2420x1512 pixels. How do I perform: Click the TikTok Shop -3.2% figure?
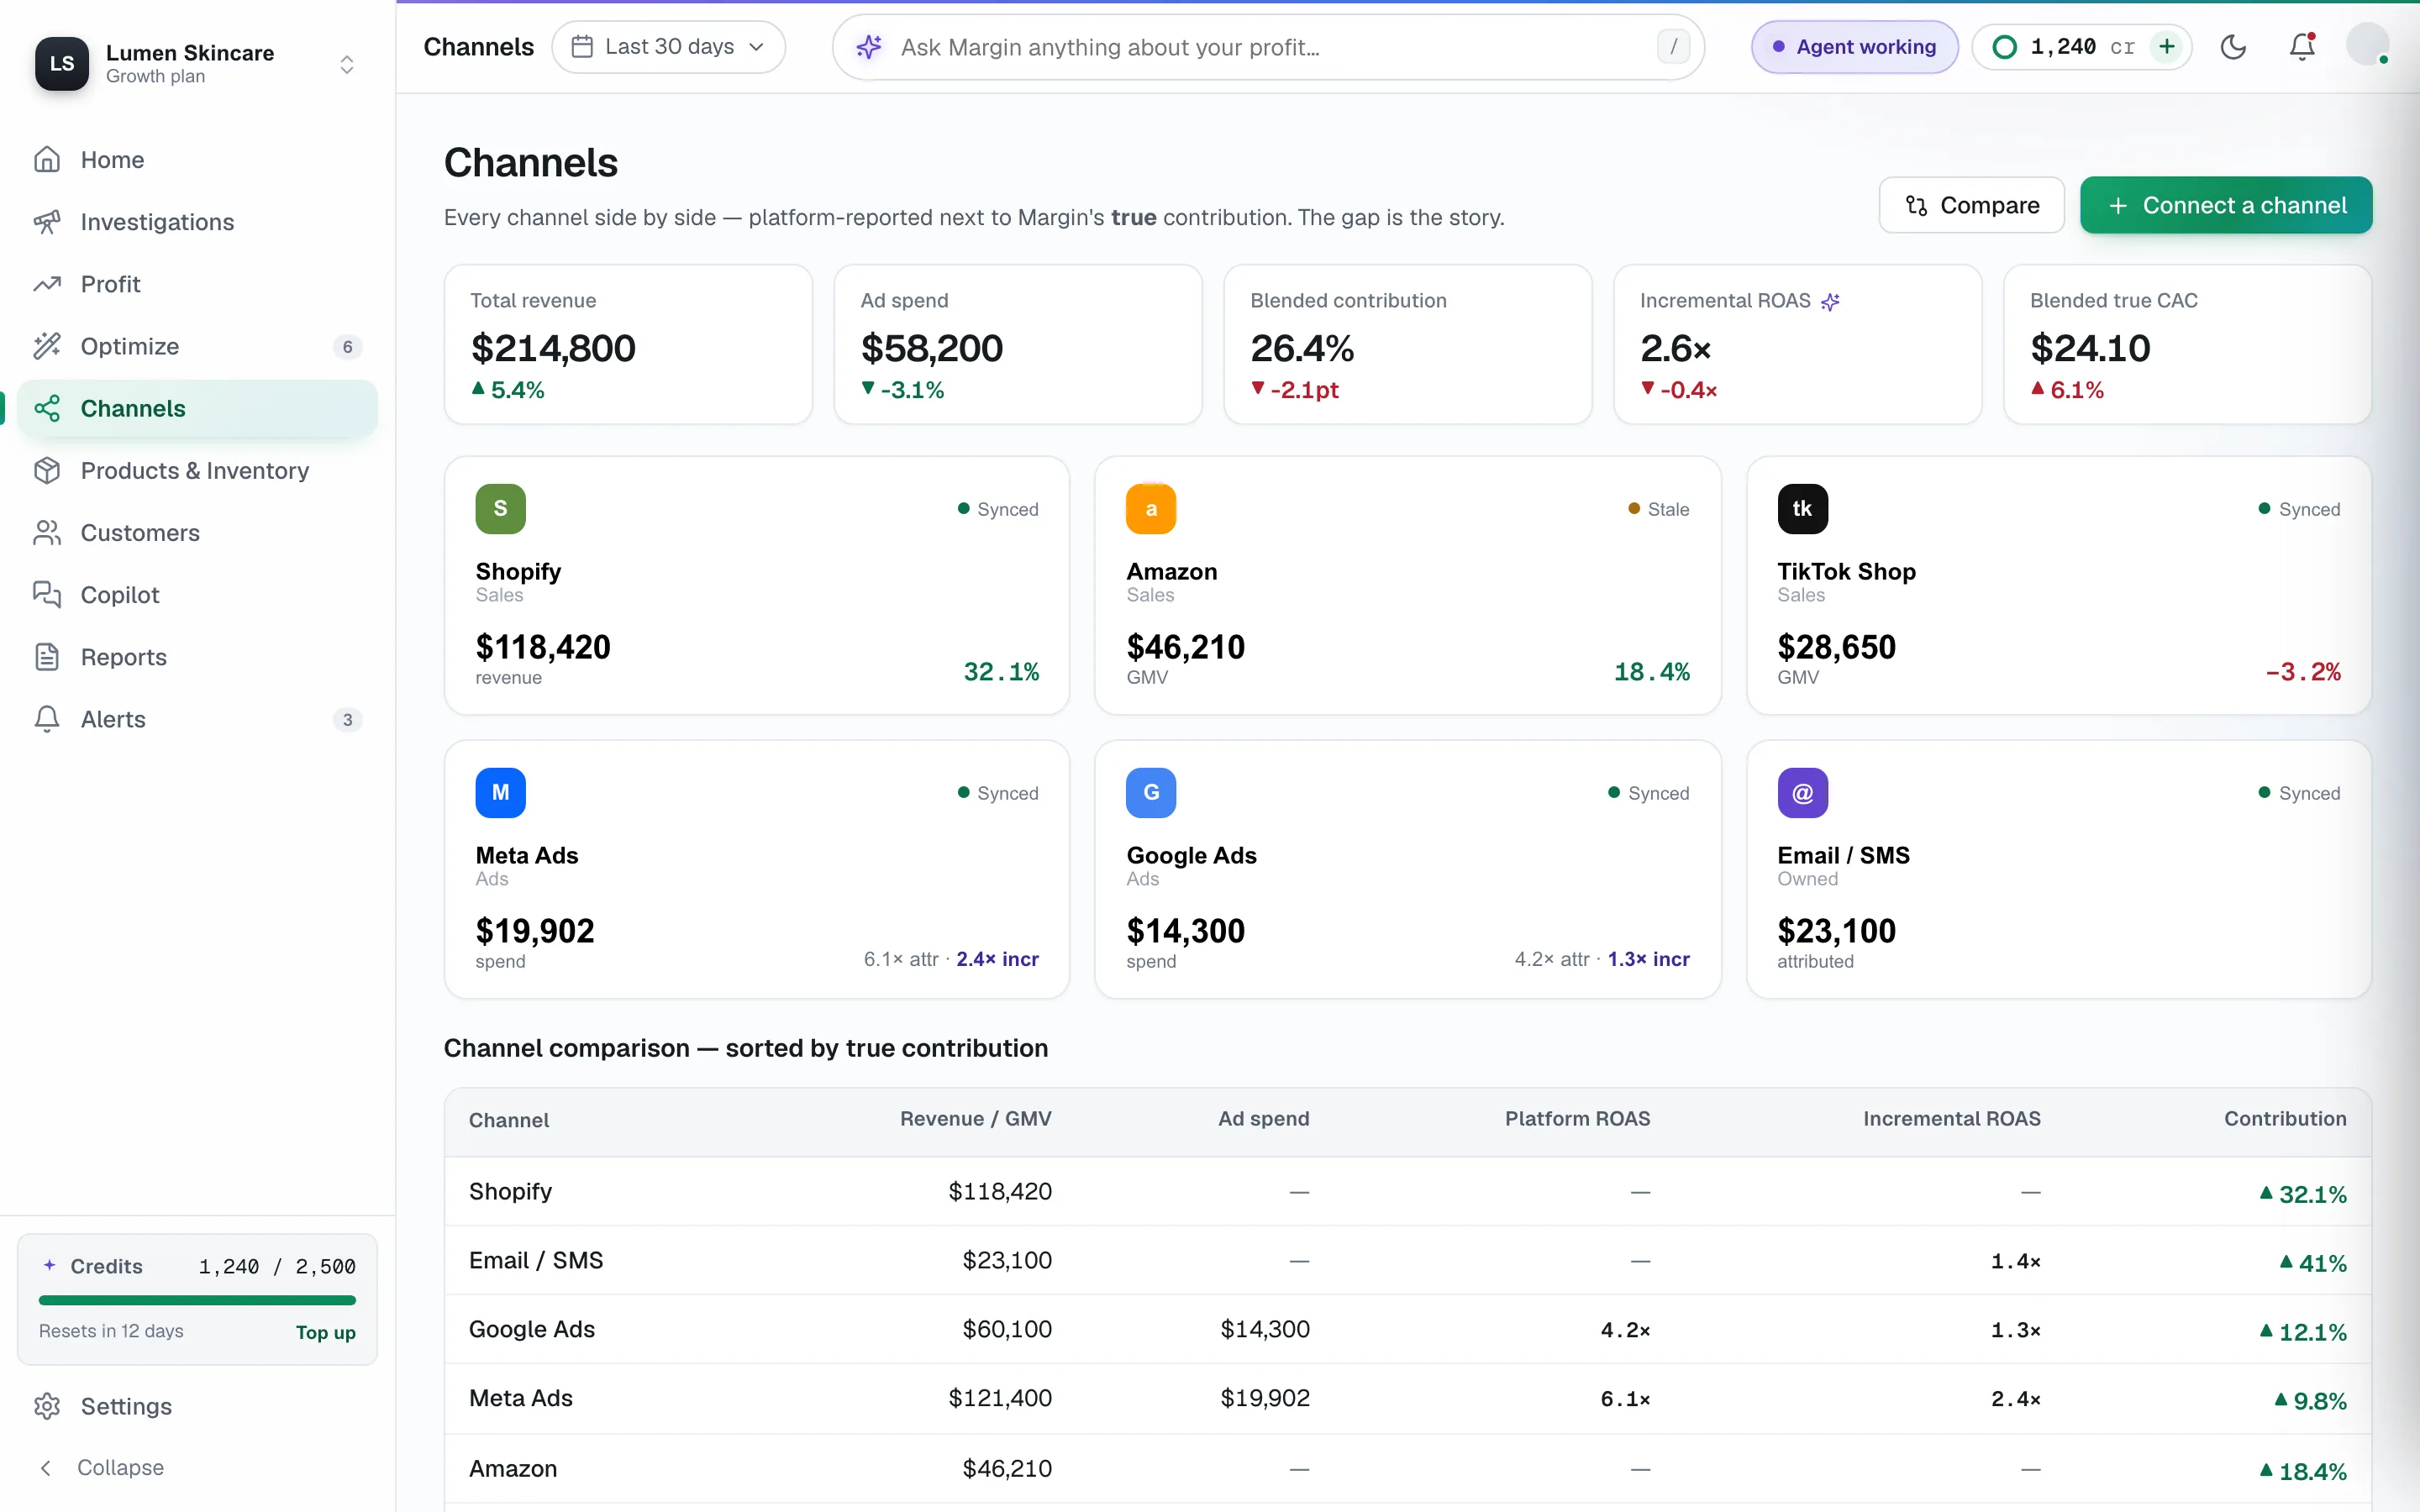(2303, 671)
